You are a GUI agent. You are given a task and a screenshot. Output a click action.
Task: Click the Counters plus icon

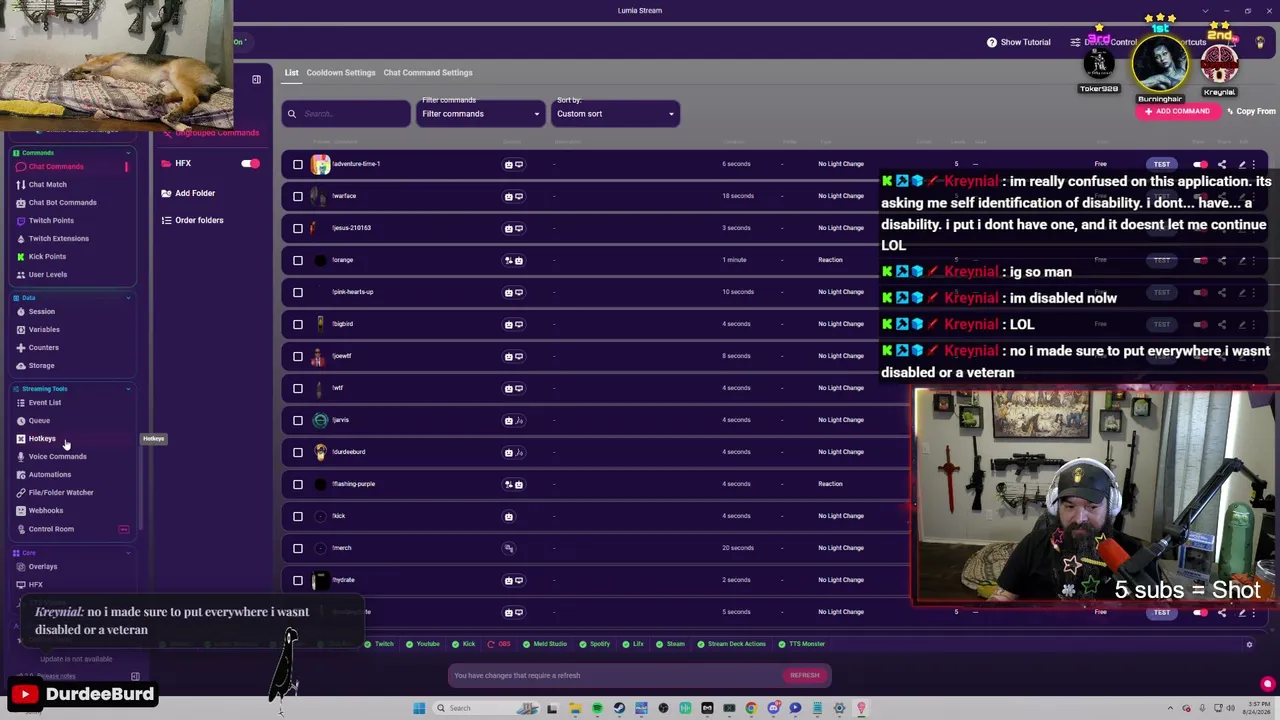coord(20,348)
